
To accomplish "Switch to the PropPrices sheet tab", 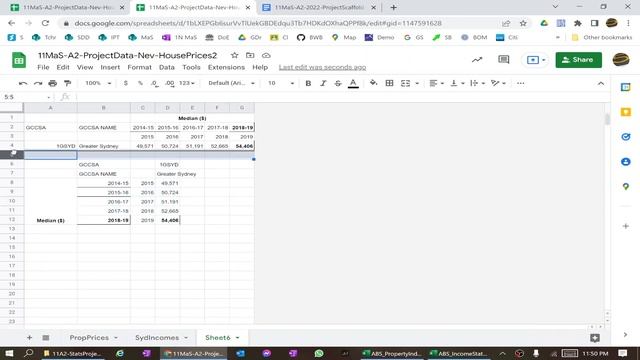I will coord(89,338).
